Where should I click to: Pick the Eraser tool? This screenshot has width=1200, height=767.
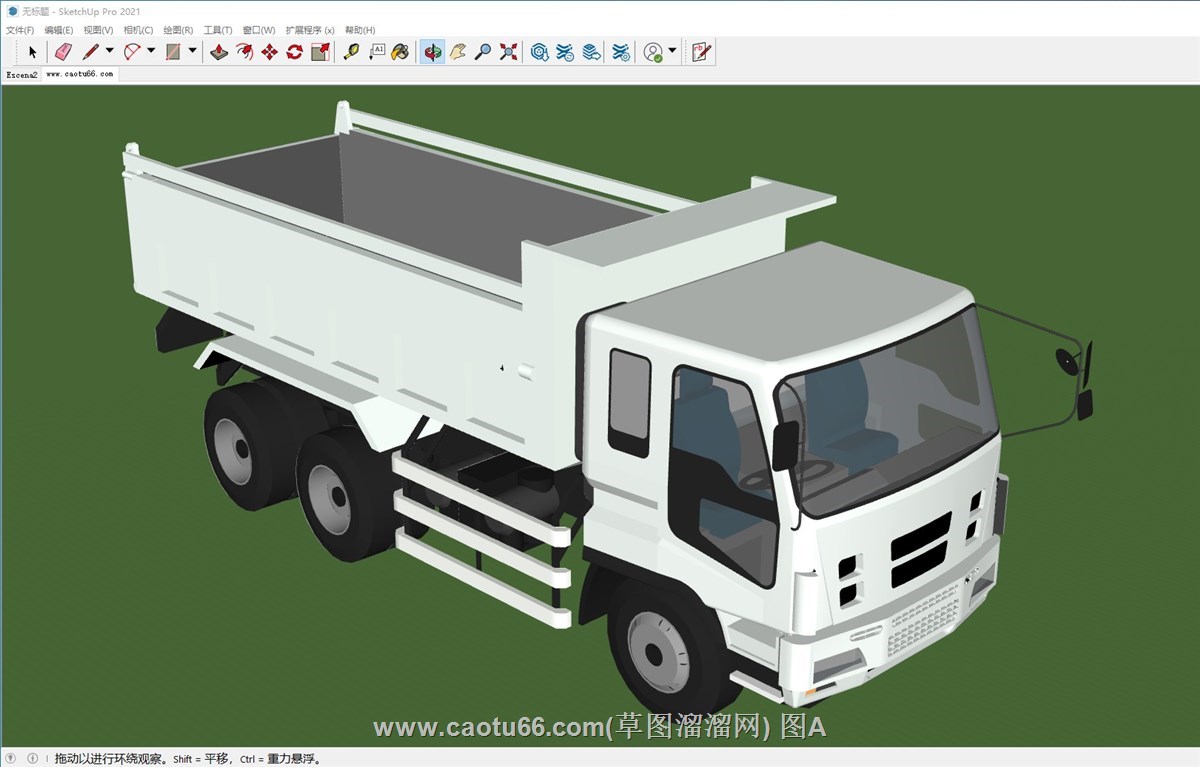pos(63,52)
